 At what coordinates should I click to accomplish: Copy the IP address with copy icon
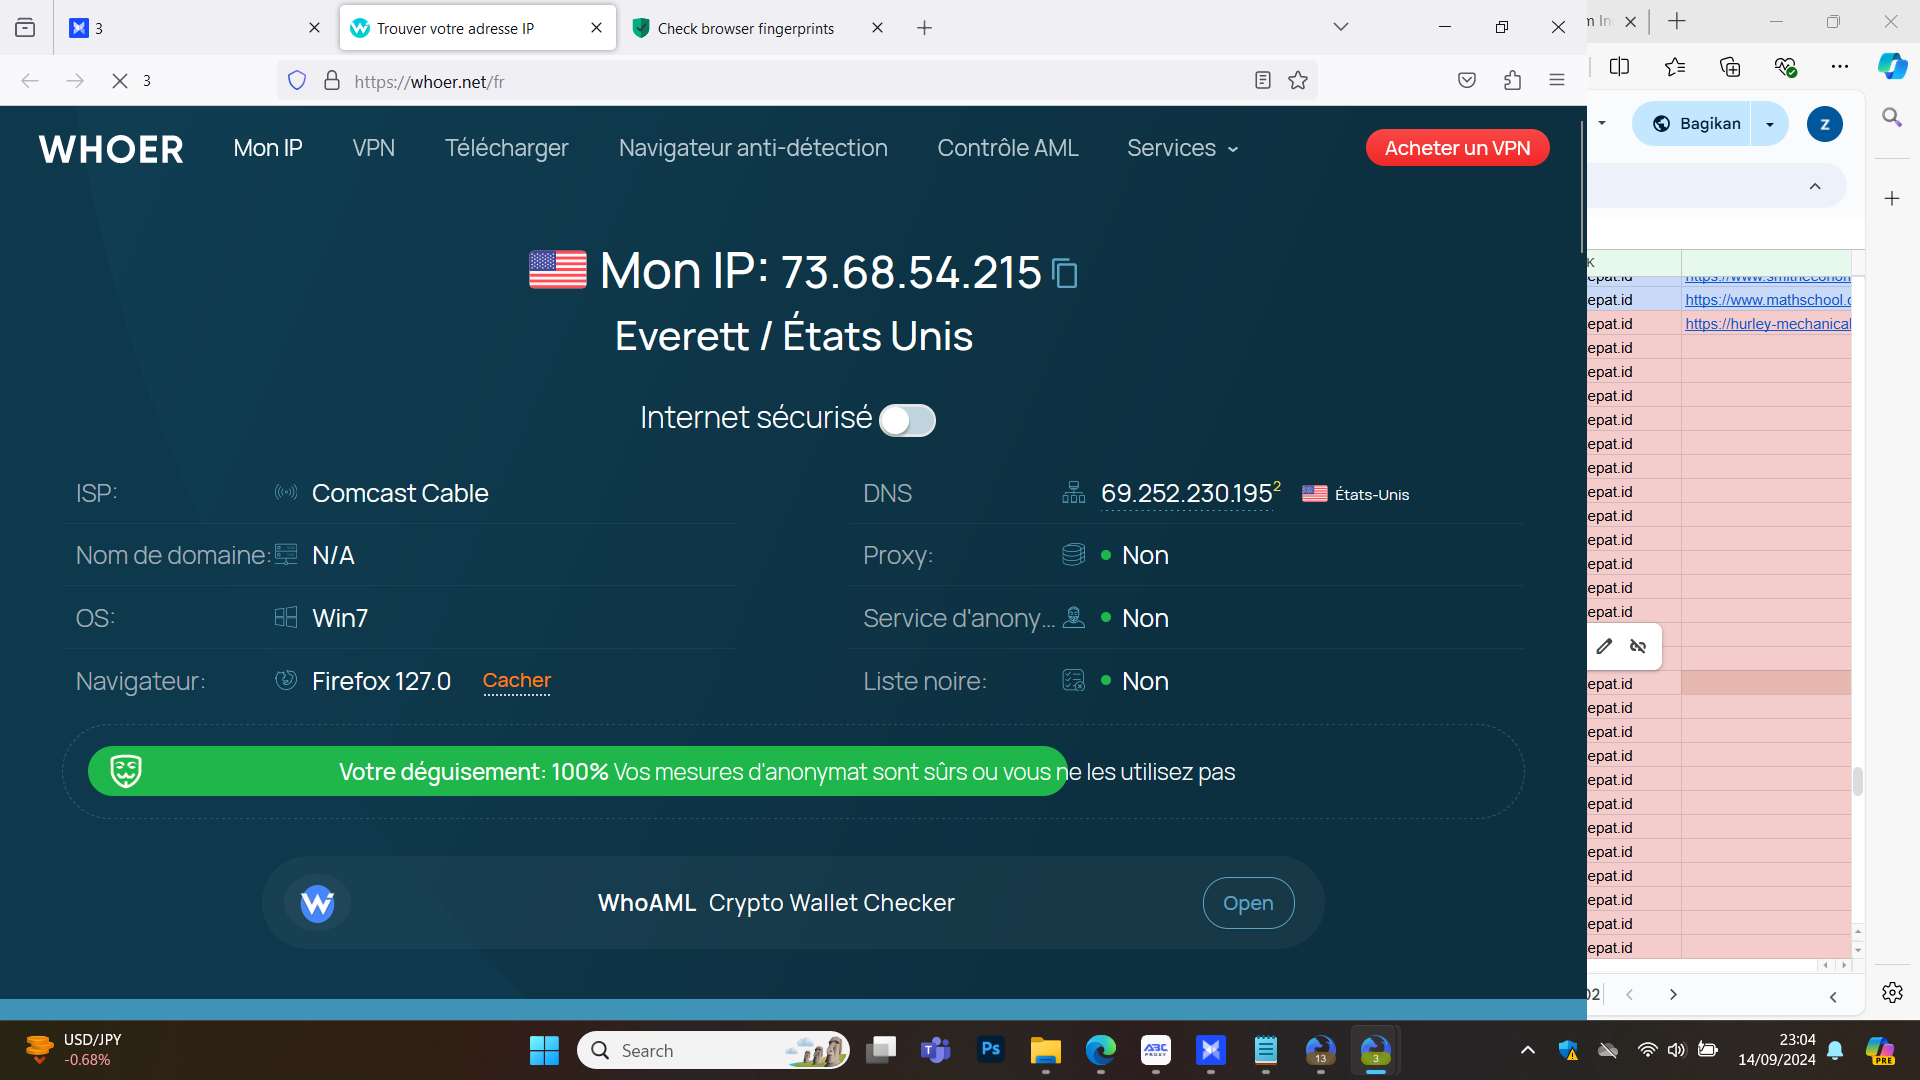(1065, 273)
